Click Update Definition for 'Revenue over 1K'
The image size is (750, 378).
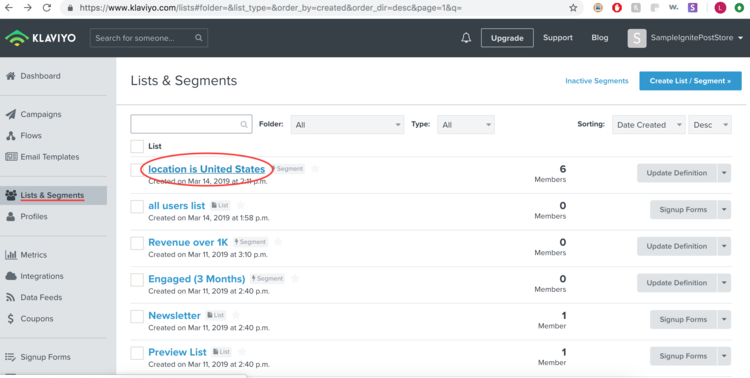[676, 246]
